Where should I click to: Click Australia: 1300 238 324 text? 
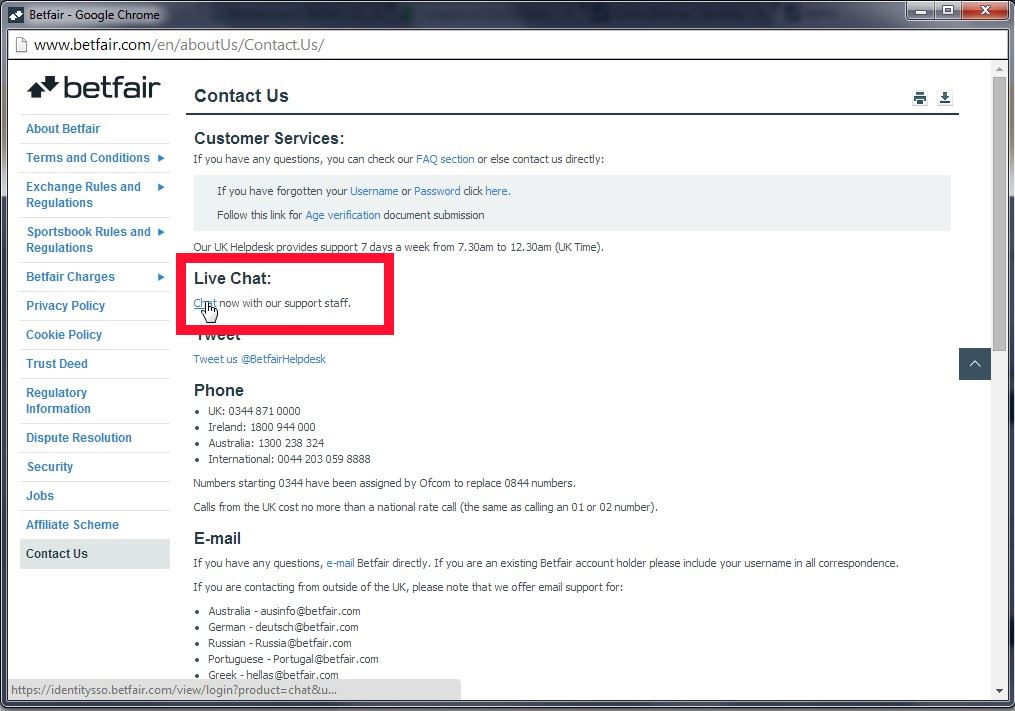(x=266, y=444)
